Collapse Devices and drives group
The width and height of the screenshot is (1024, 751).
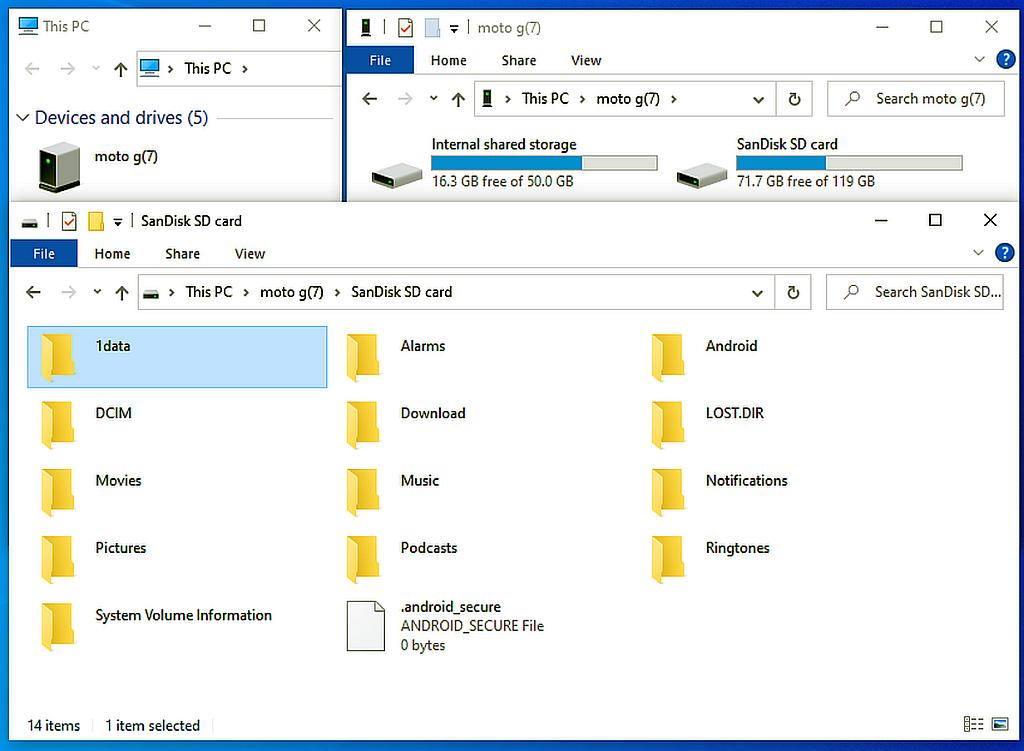[22, 118]
